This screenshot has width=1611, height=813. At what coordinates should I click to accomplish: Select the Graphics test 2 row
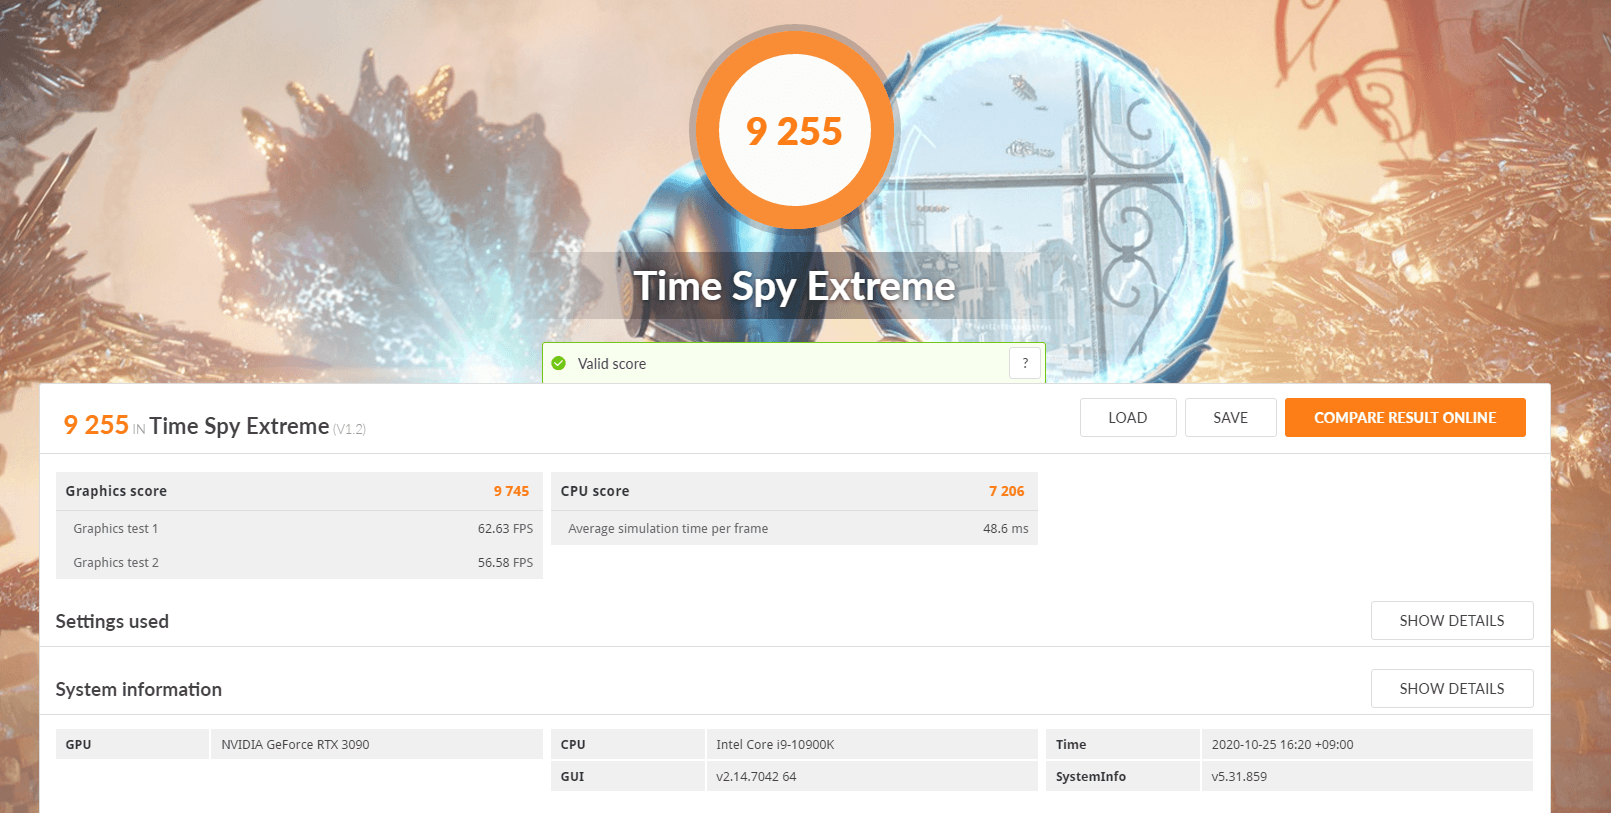tap(299, 562)
